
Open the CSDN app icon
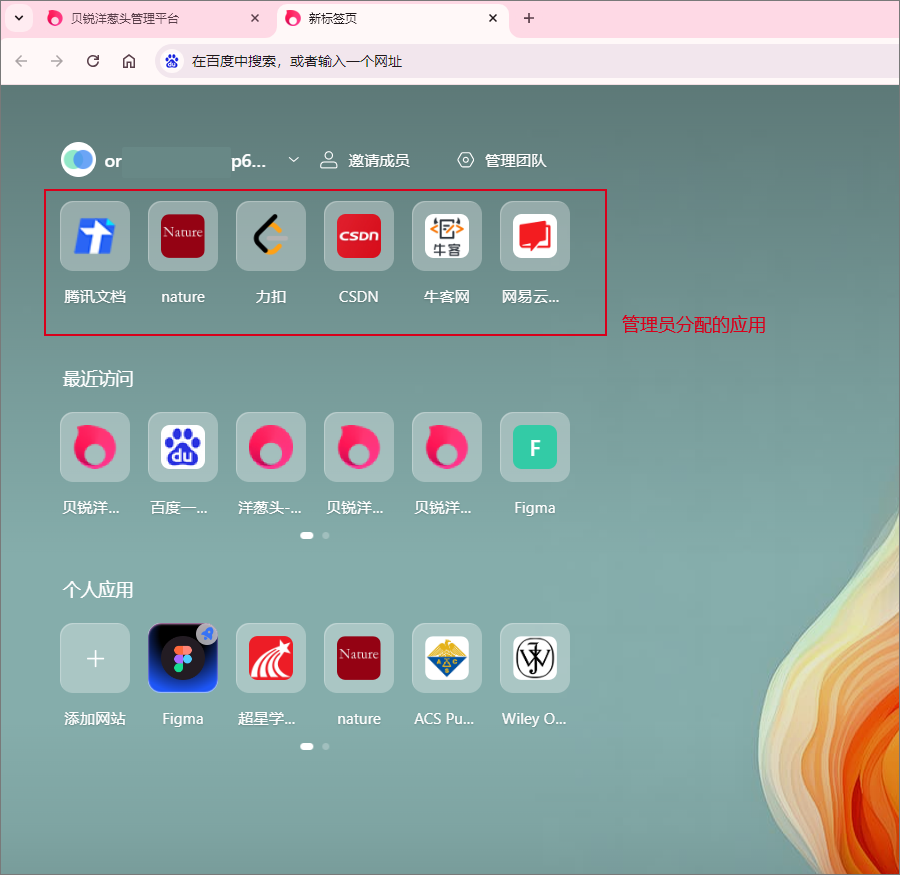pos(359,236)
